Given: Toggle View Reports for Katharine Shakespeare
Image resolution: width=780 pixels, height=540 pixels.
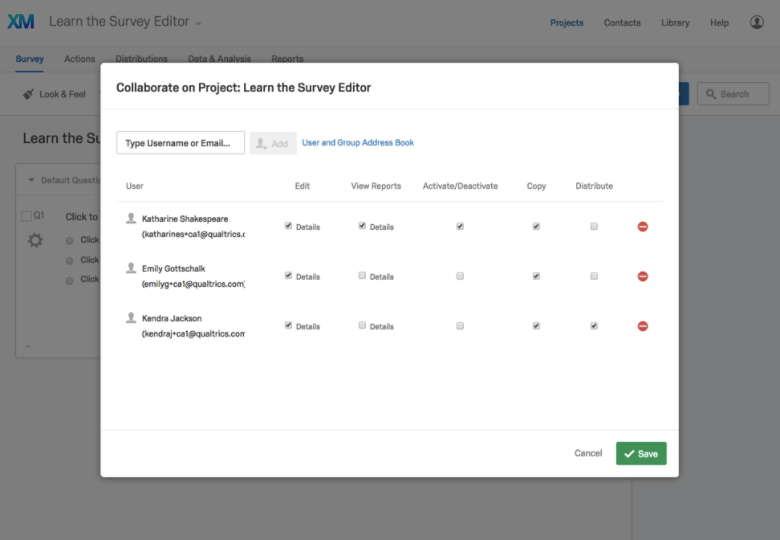Looking at the screenshot, I should click(x=362, y=226).
